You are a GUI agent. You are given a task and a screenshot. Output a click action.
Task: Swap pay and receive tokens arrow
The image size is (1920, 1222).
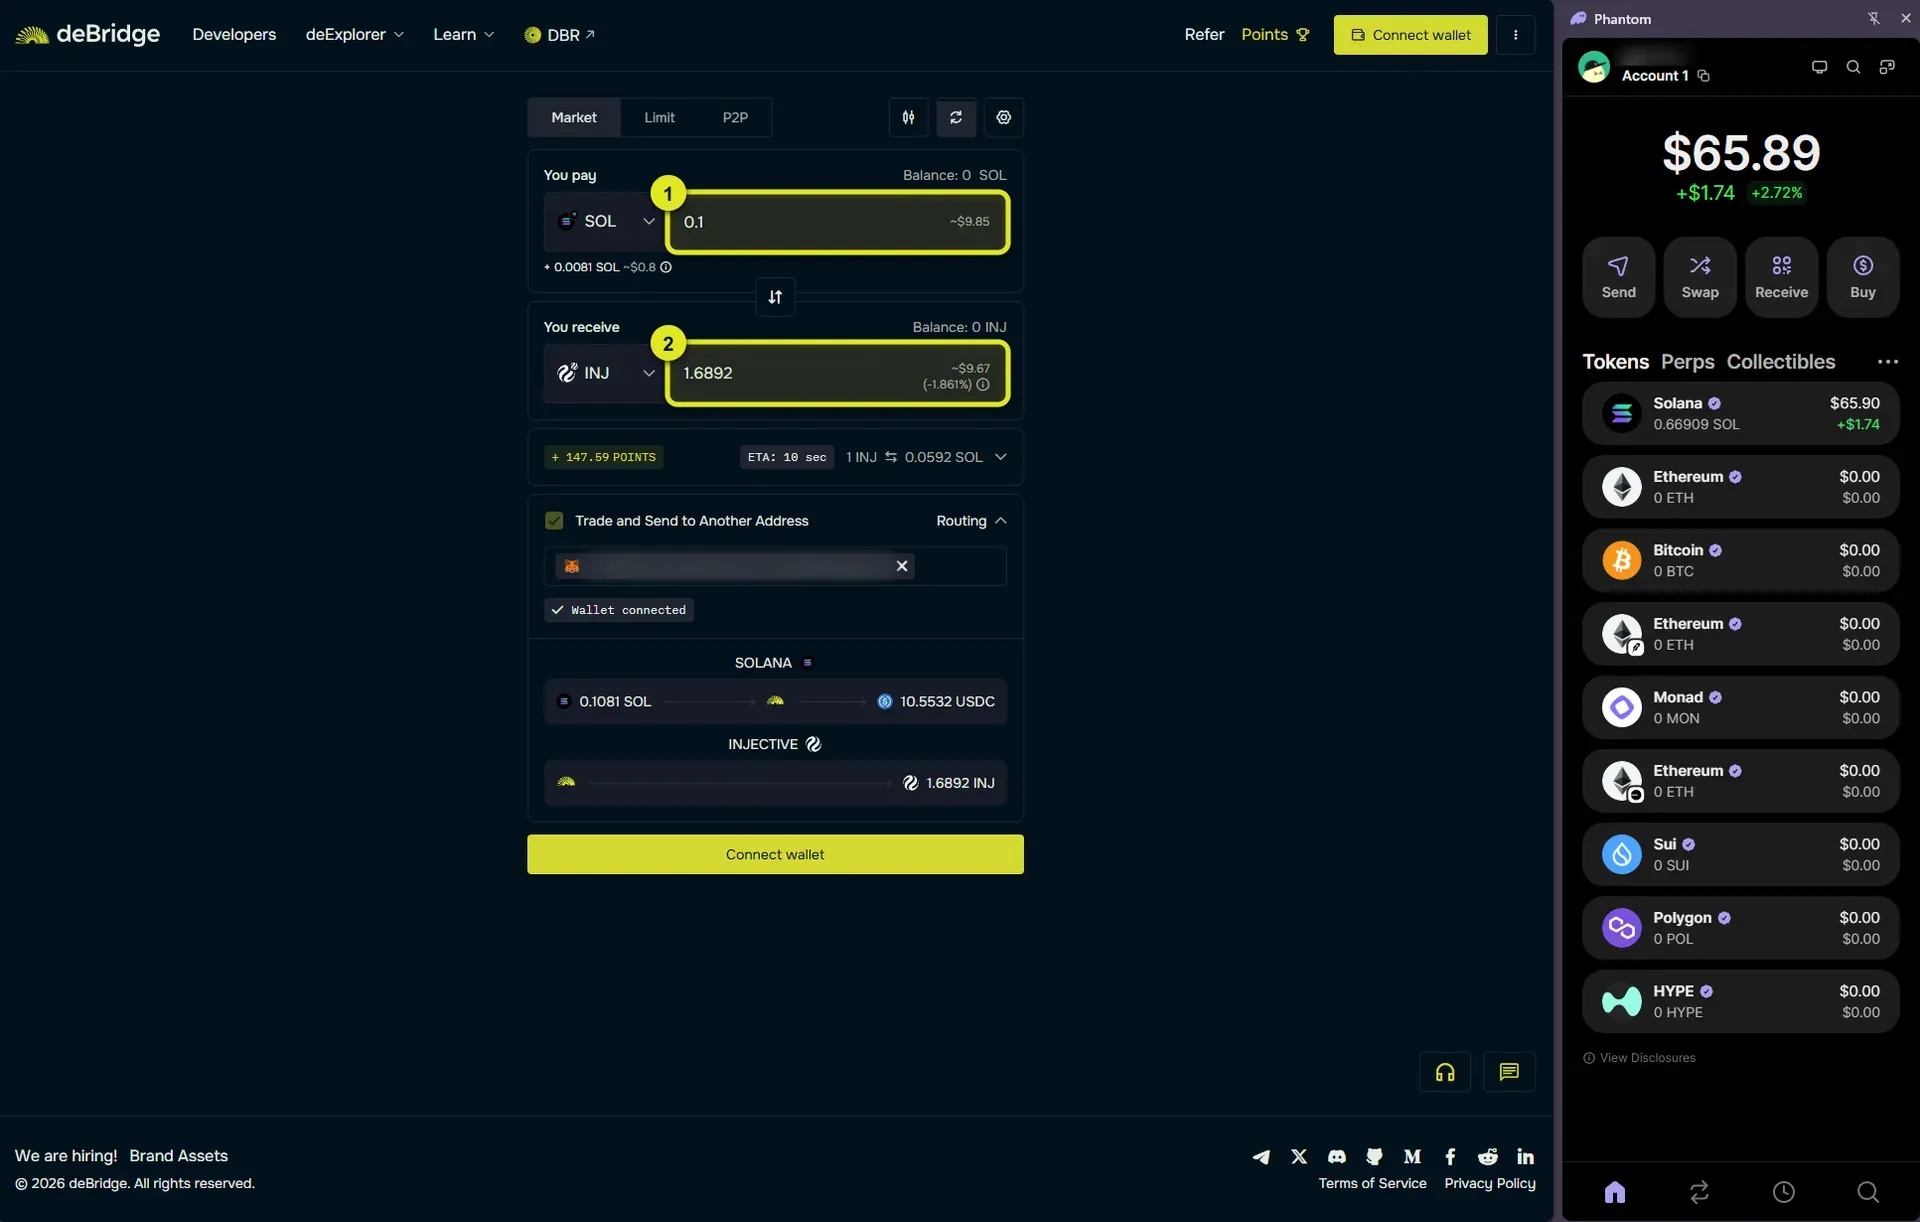(775, 297)
